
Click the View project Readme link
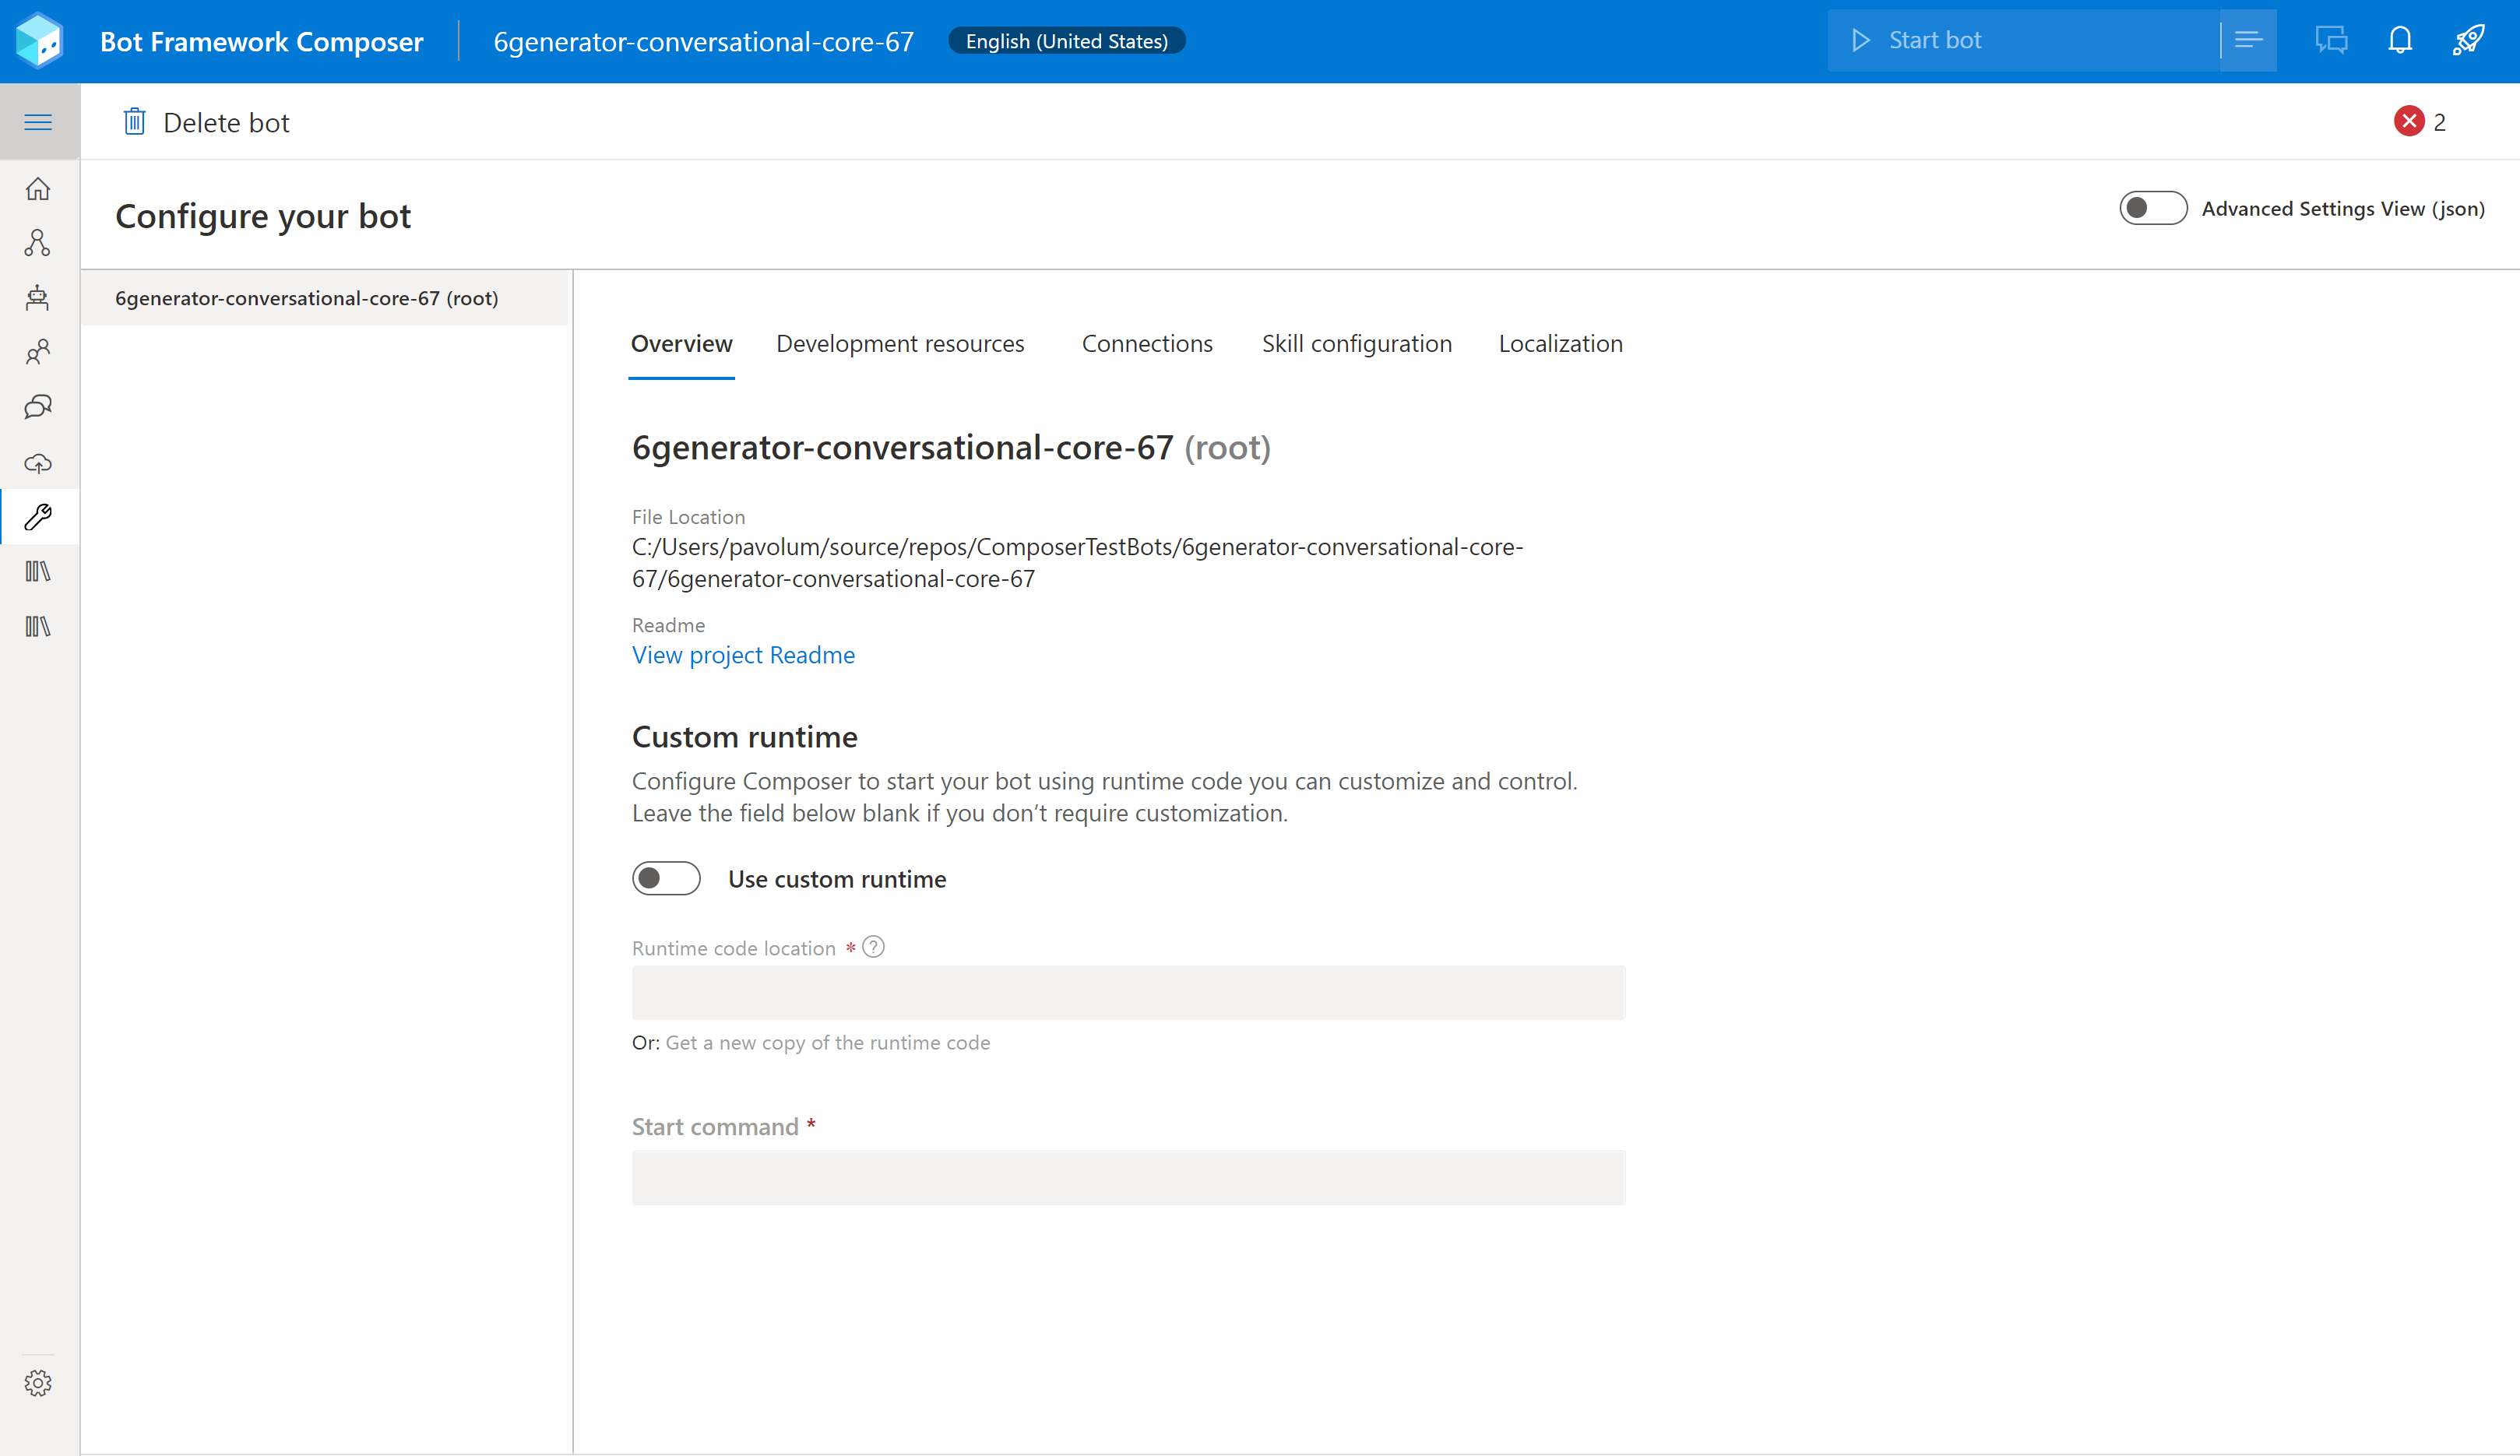[x=743, y=655]
